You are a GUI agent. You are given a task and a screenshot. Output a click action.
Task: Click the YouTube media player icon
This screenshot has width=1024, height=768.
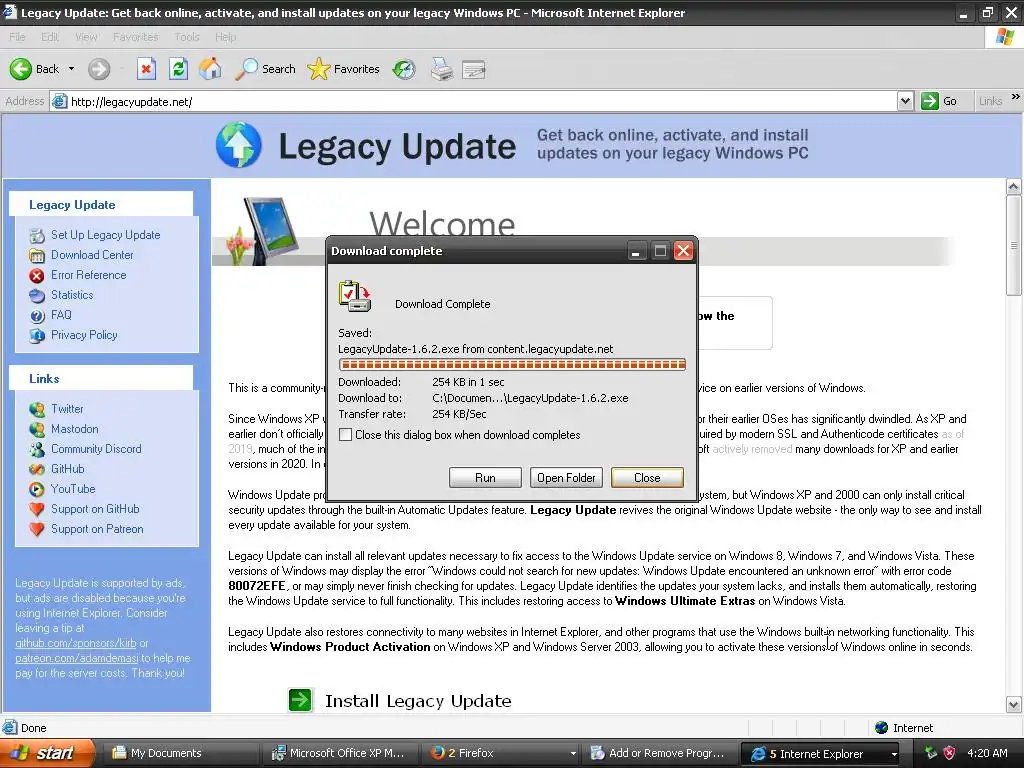pyautogui.click(x=37, y=489)
